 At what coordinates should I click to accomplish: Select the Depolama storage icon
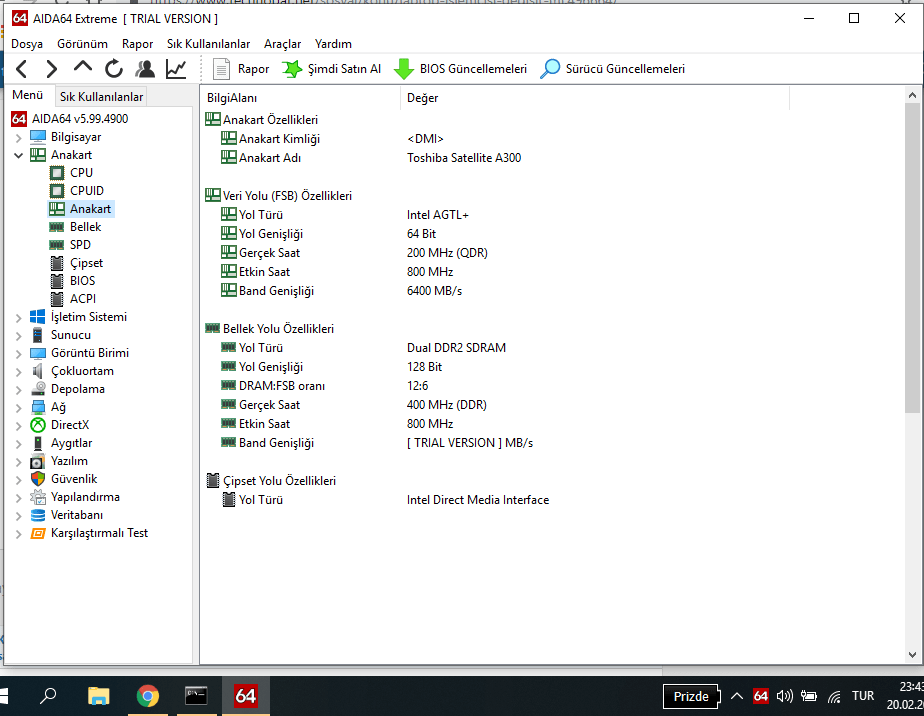pos(38,389)
